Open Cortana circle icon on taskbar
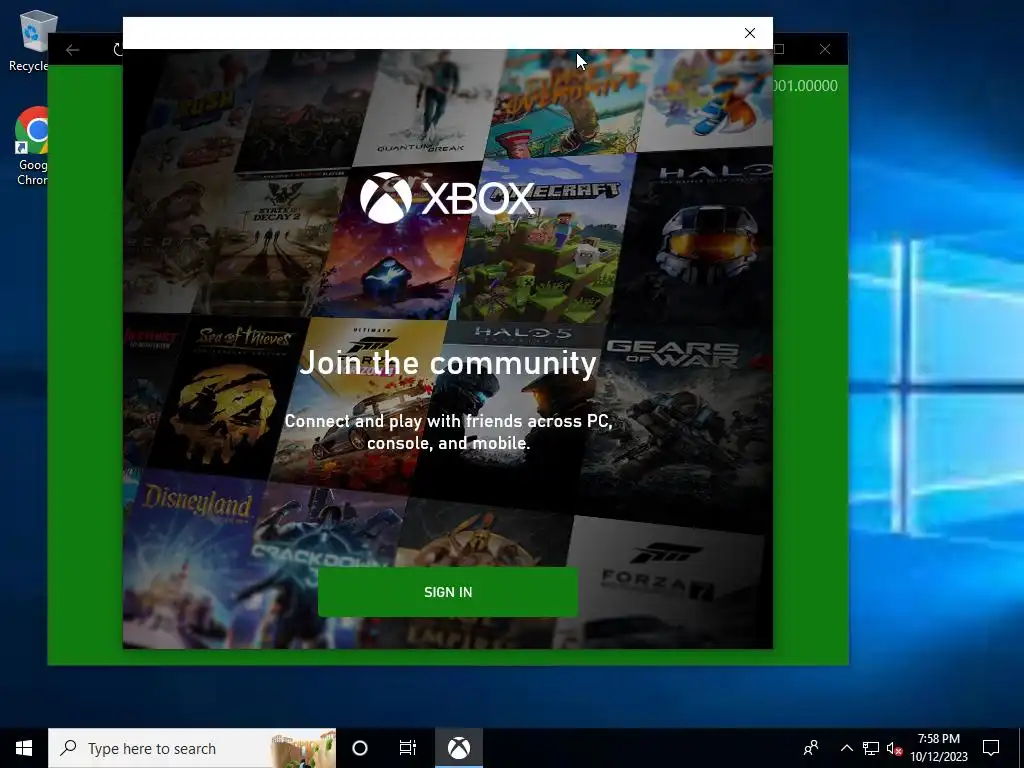This screenshot has height=768, width=1024. tap(360, 748)
